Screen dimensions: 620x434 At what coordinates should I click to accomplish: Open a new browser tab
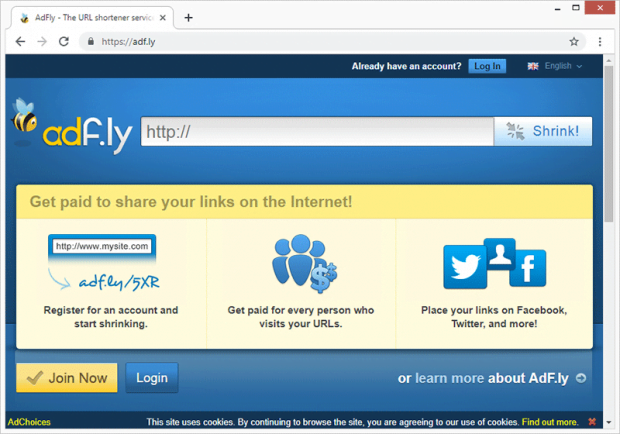(x=189, y=18)
